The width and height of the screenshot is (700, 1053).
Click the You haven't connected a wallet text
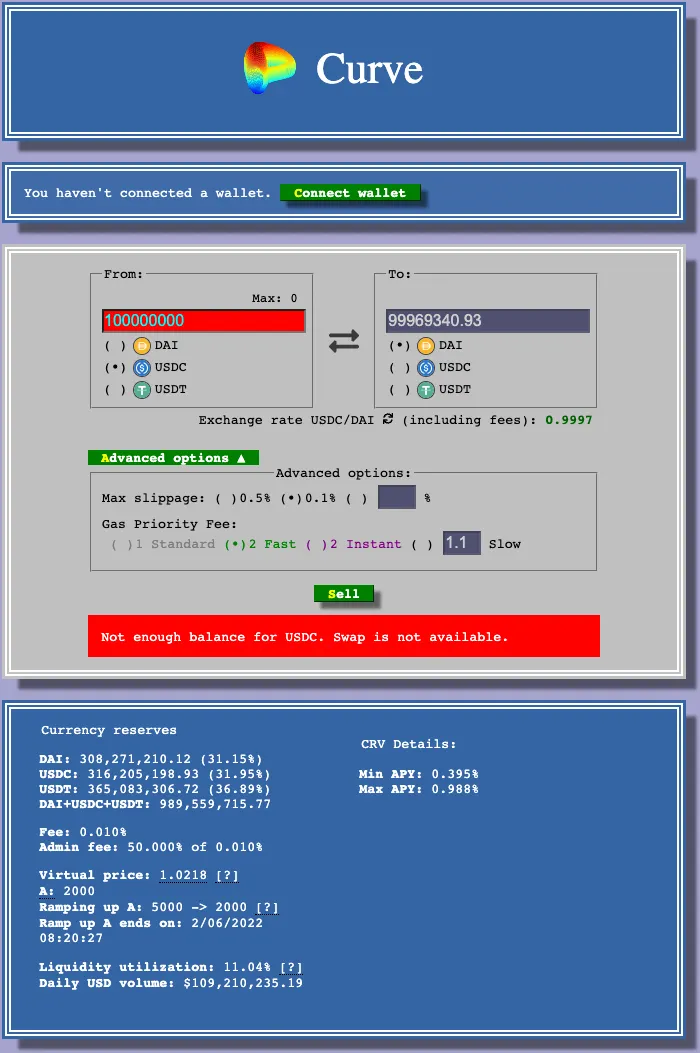pos(147,193)
